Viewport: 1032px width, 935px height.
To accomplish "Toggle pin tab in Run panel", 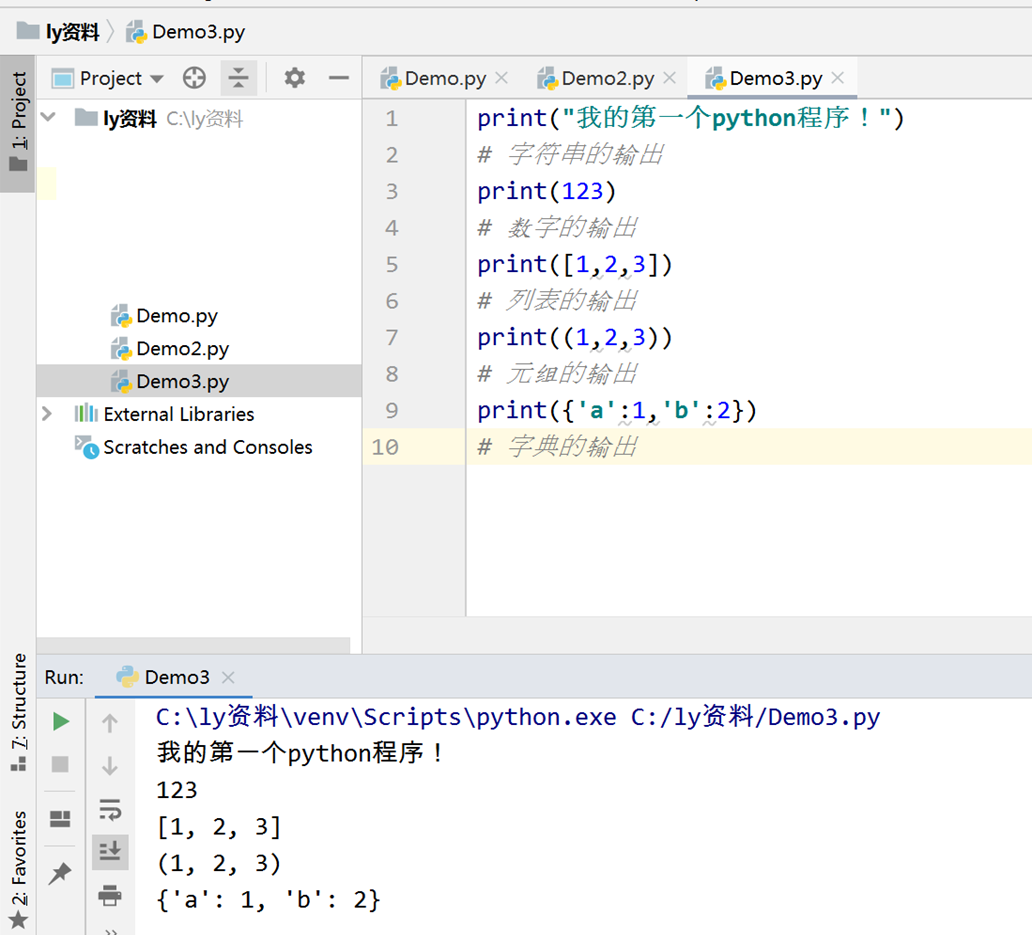I will click(x=60, y=874).
